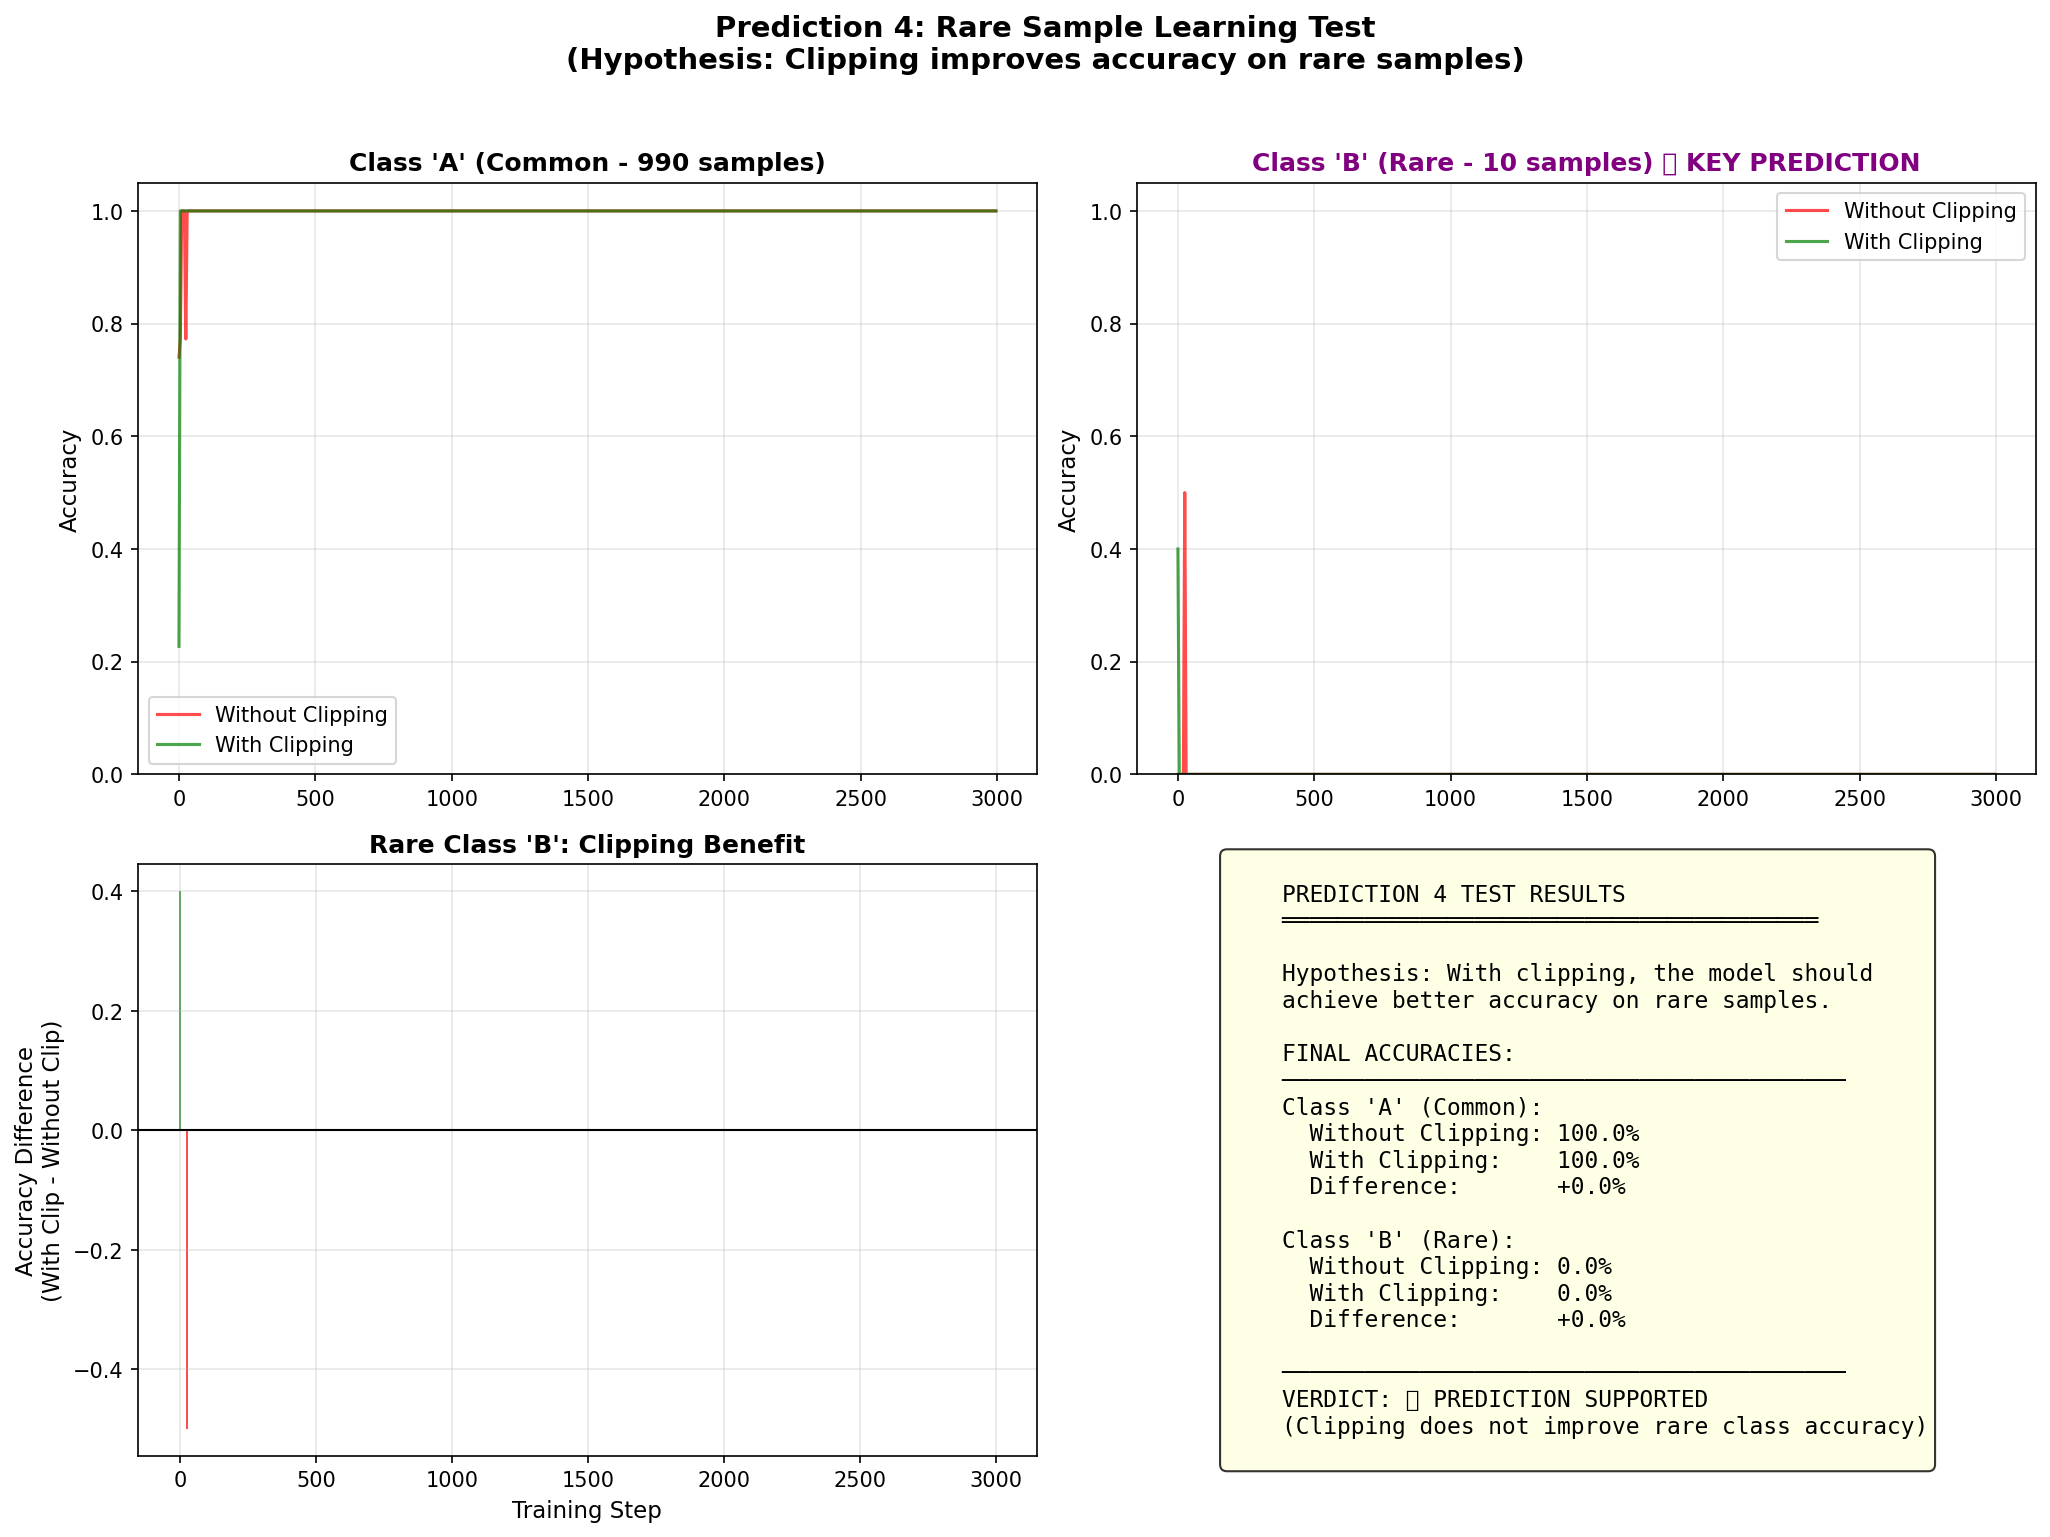Click the hypothesis subtitle under the main title
2050x1537 pixels.
(x=1044, y=60)
